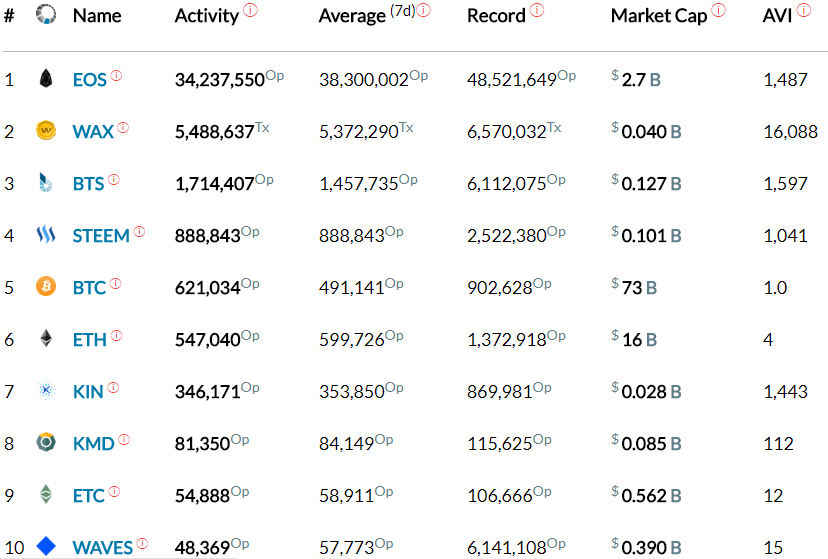Click KMD AVI value 112
Screen dimensions: 828x559
(x=778, y=443)
